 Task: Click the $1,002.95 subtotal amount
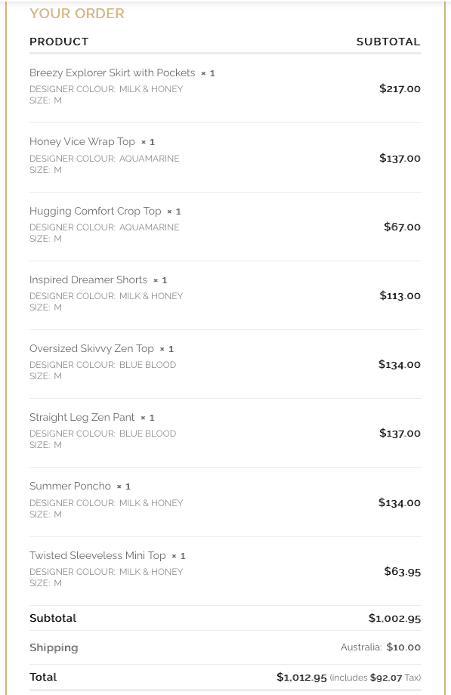(x=394, y=618)
